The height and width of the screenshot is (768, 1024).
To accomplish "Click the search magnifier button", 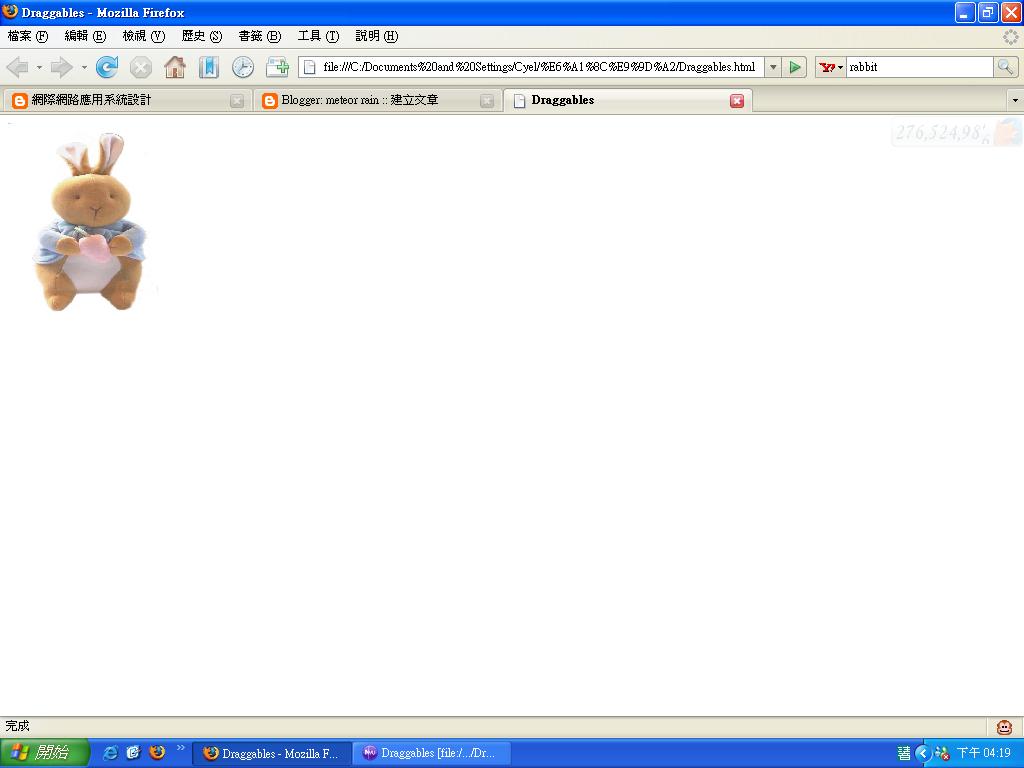I will pyautogui.click(x=1005, y=67).
